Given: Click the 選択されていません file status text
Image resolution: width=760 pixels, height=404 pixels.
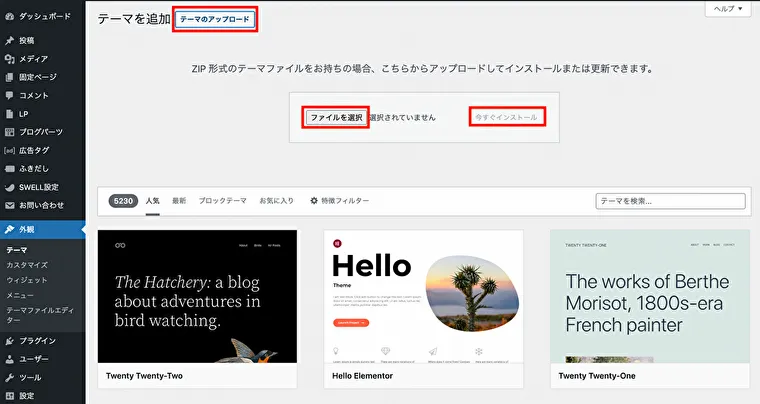Looking at the screenshot, I should click(x=403, y=118).
